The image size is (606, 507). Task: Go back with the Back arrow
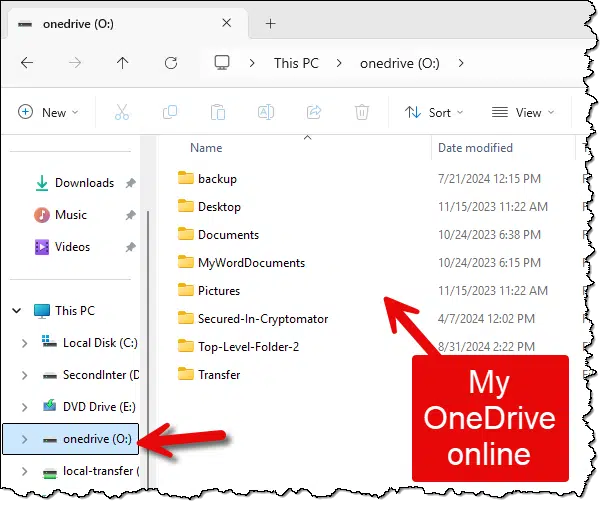tap(27, 63)
